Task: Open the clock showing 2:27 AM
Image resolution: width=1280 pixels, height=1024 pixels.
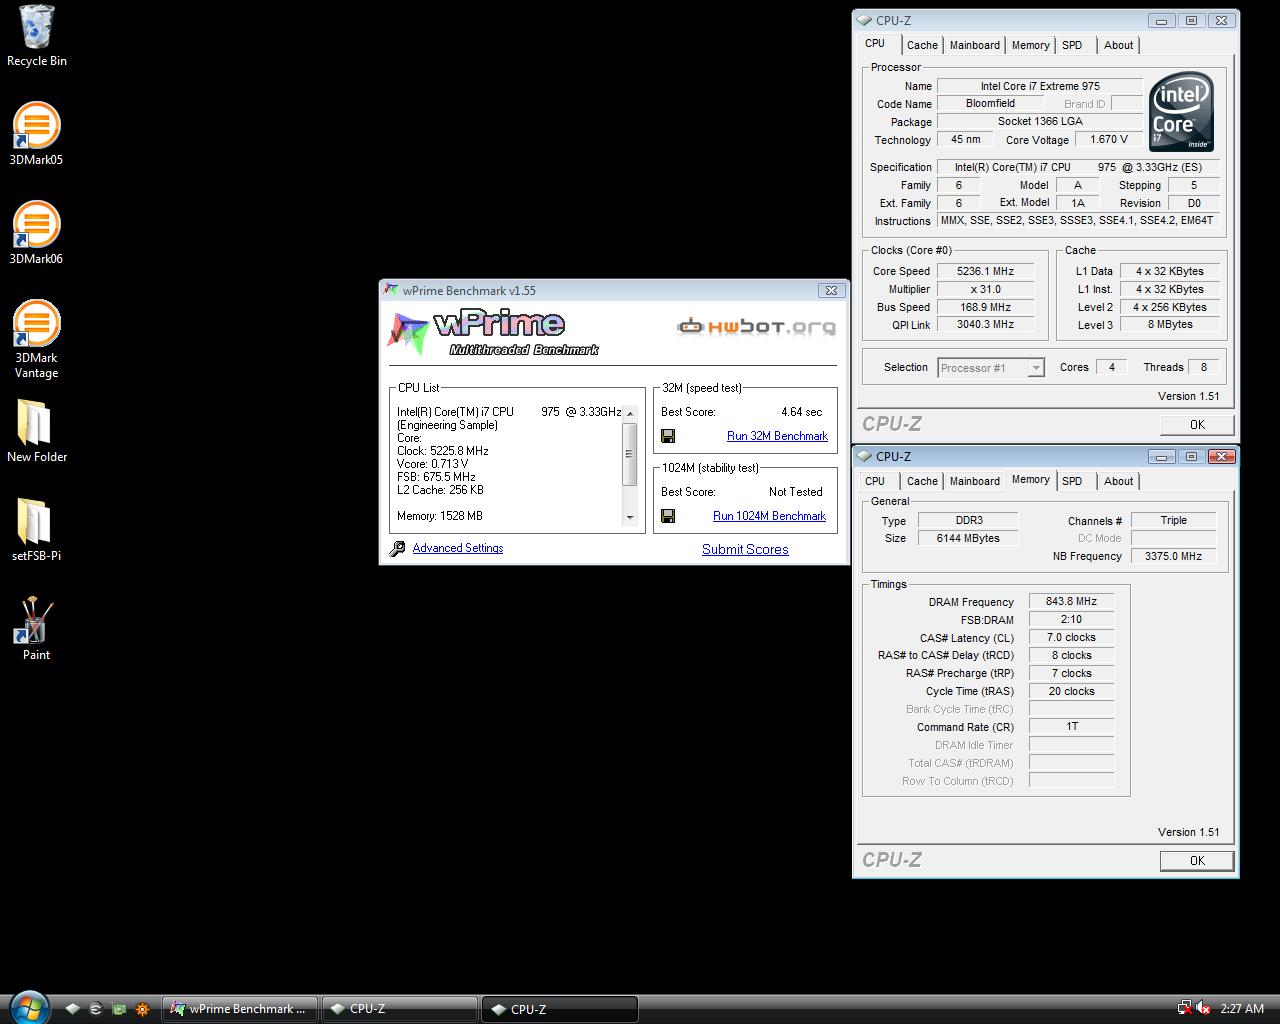Action: (x=1242, y=1009)
